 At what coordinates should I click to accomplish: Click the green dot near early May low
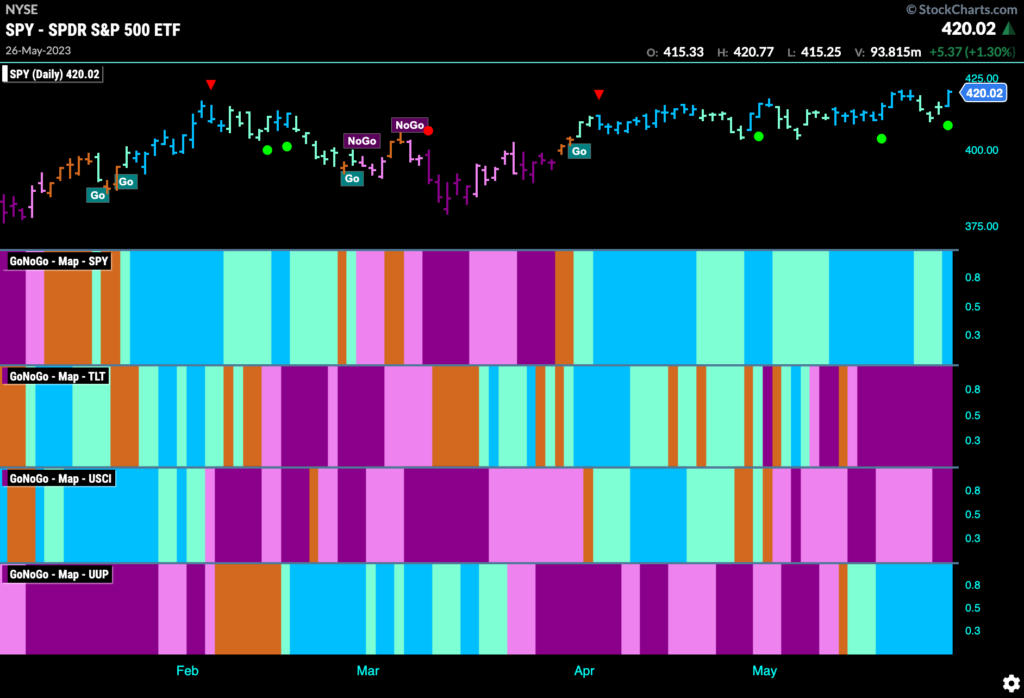758,136
